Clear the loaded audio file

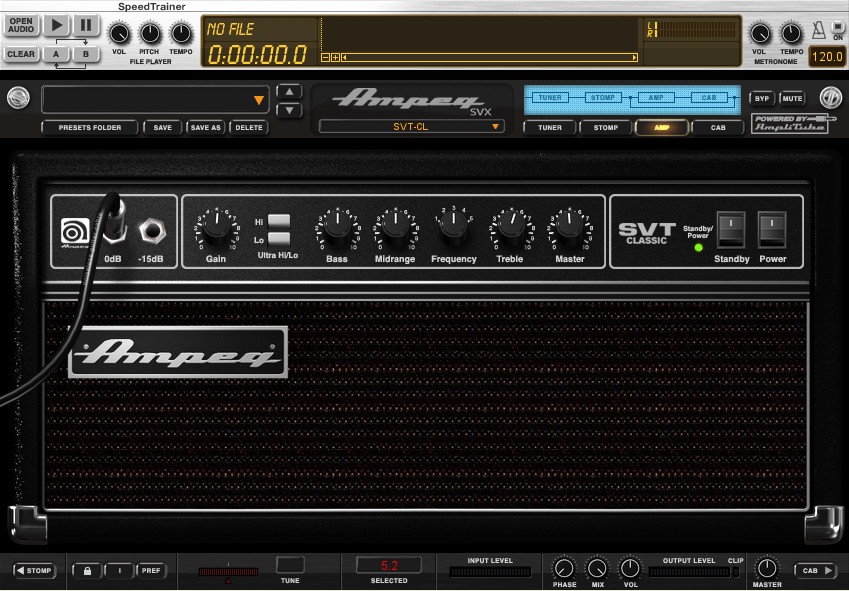click(21, 54)
